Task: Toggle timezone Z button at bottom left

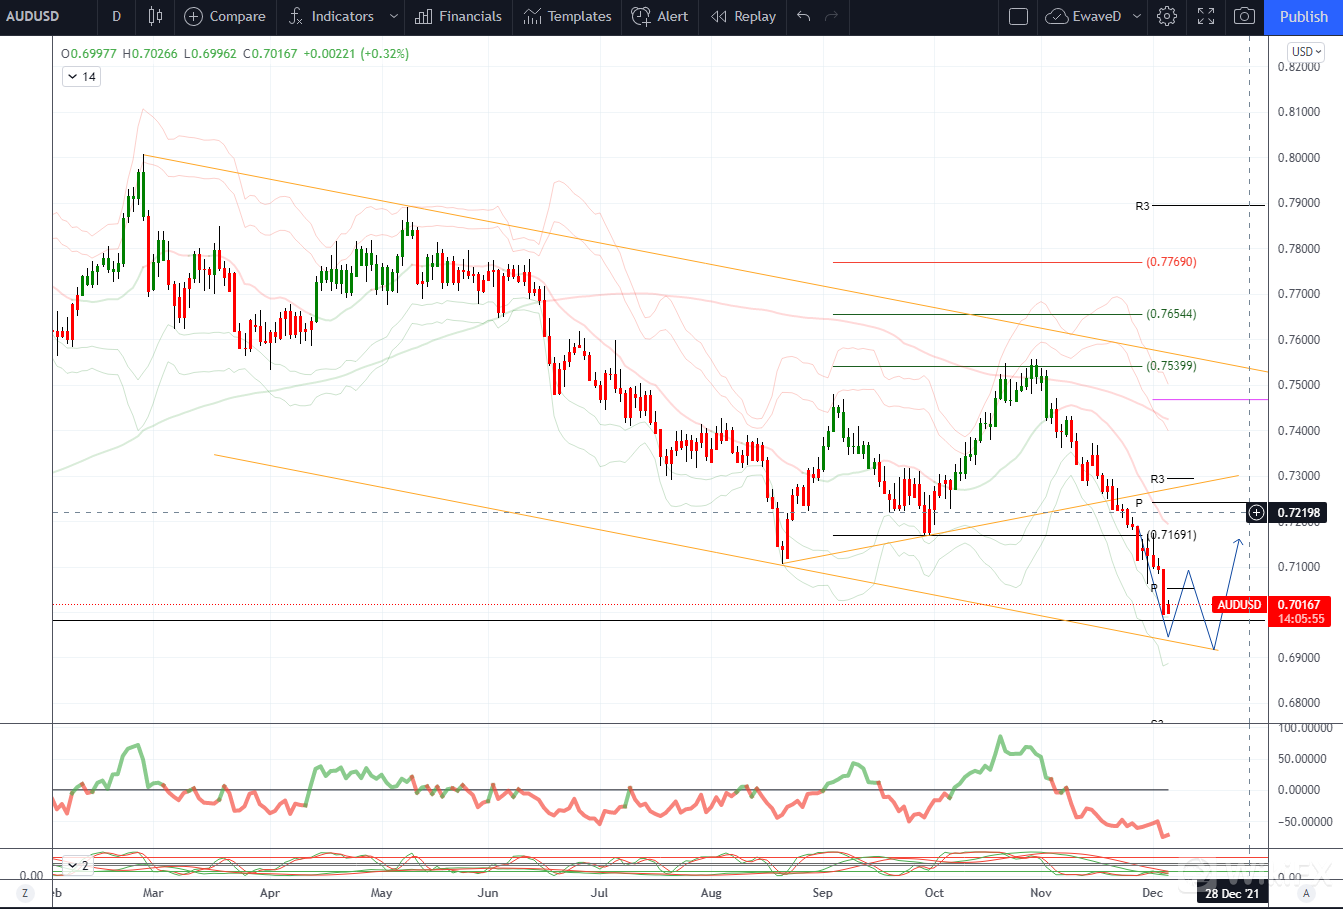Action: [x=26, y=893]
